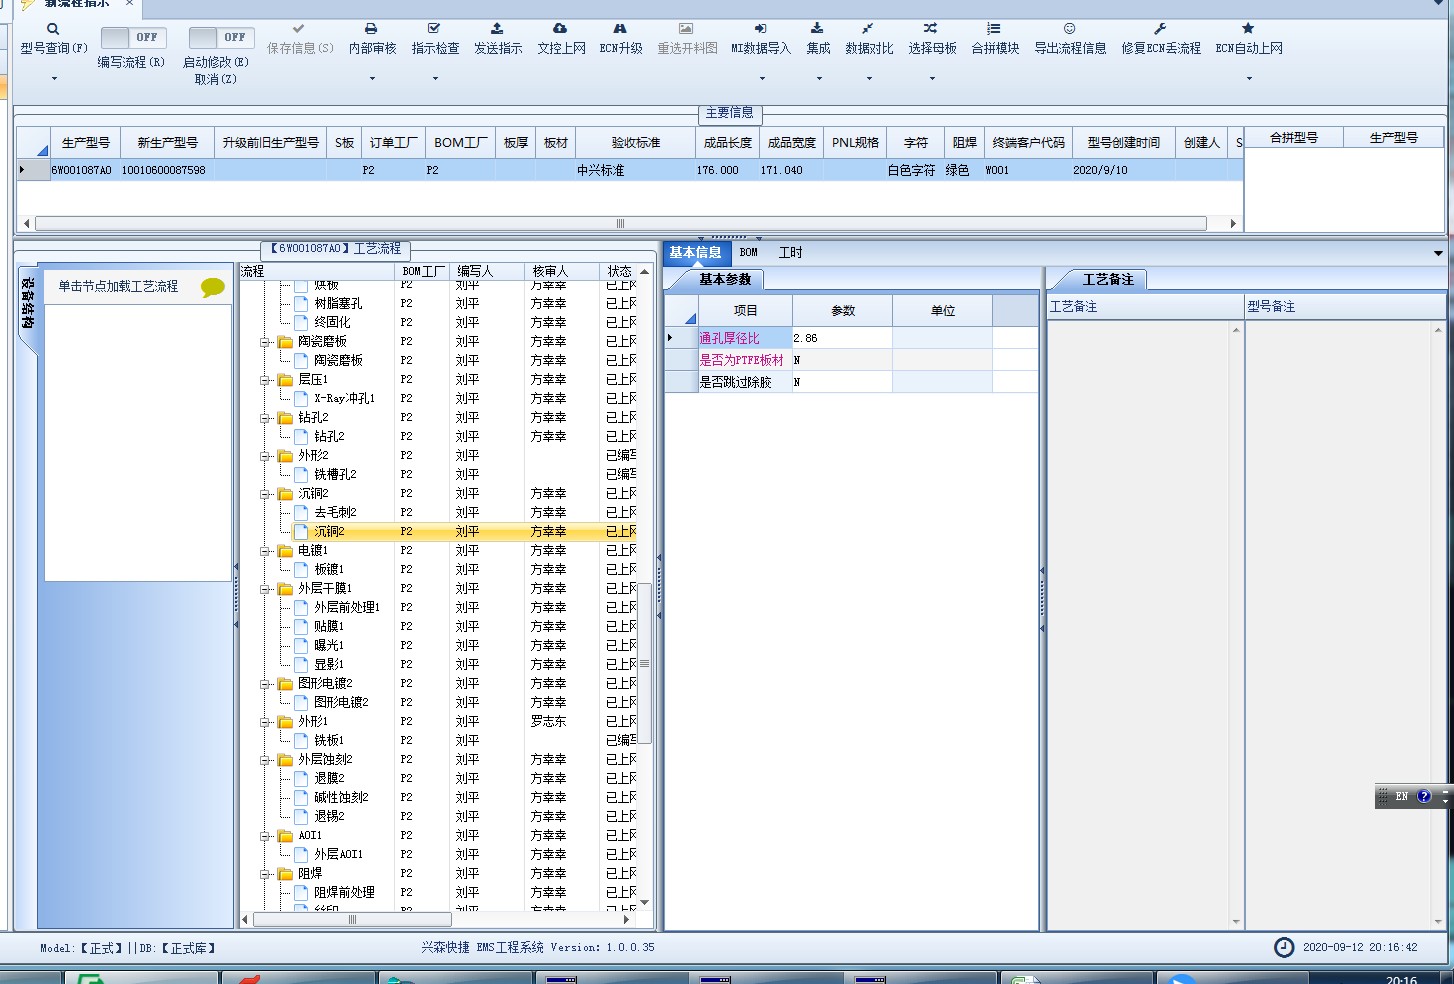
Task: Select the 工艺备注 tab
Action: (1108, 280)
